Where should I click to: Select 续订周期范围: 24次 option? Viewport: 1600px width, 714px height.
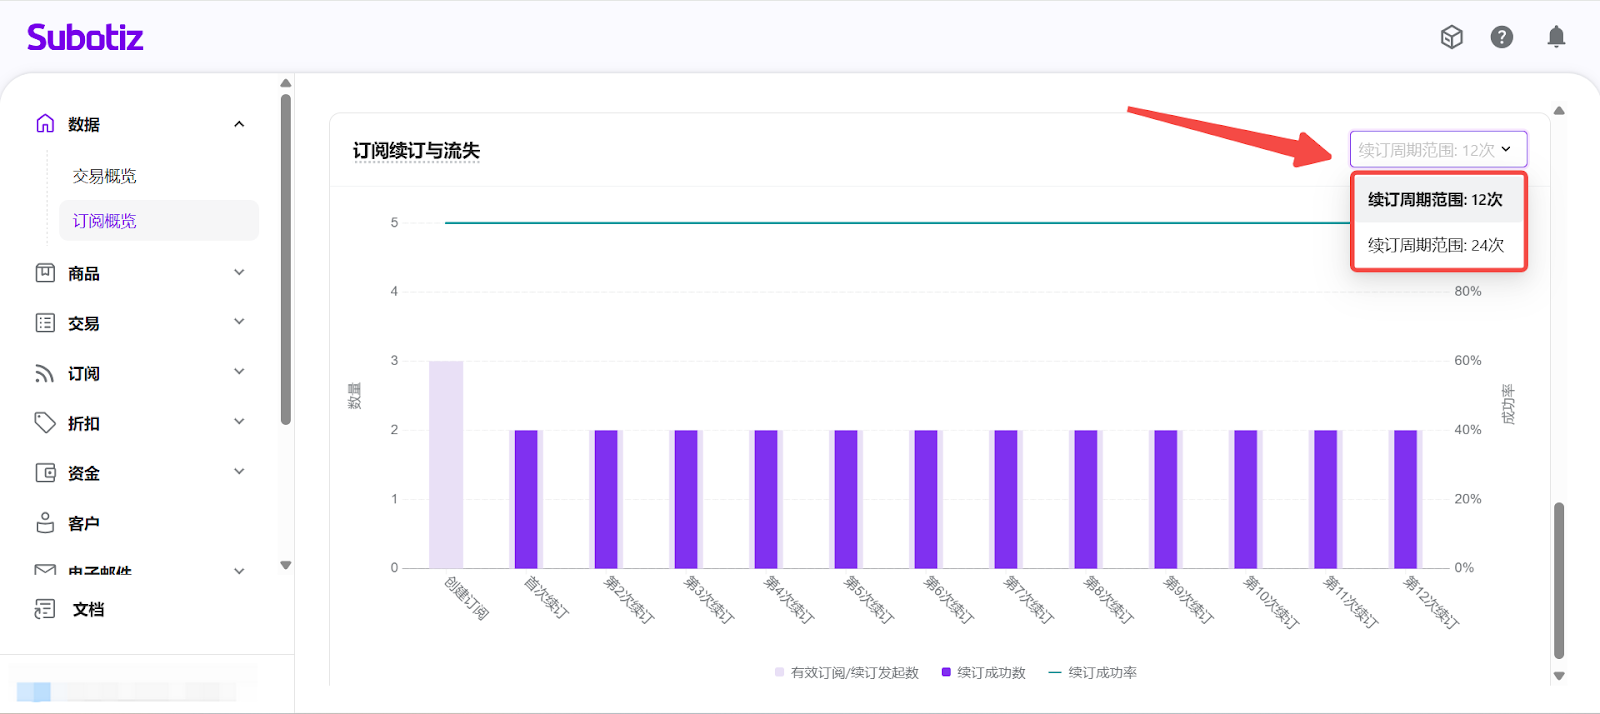[1436, 245]
